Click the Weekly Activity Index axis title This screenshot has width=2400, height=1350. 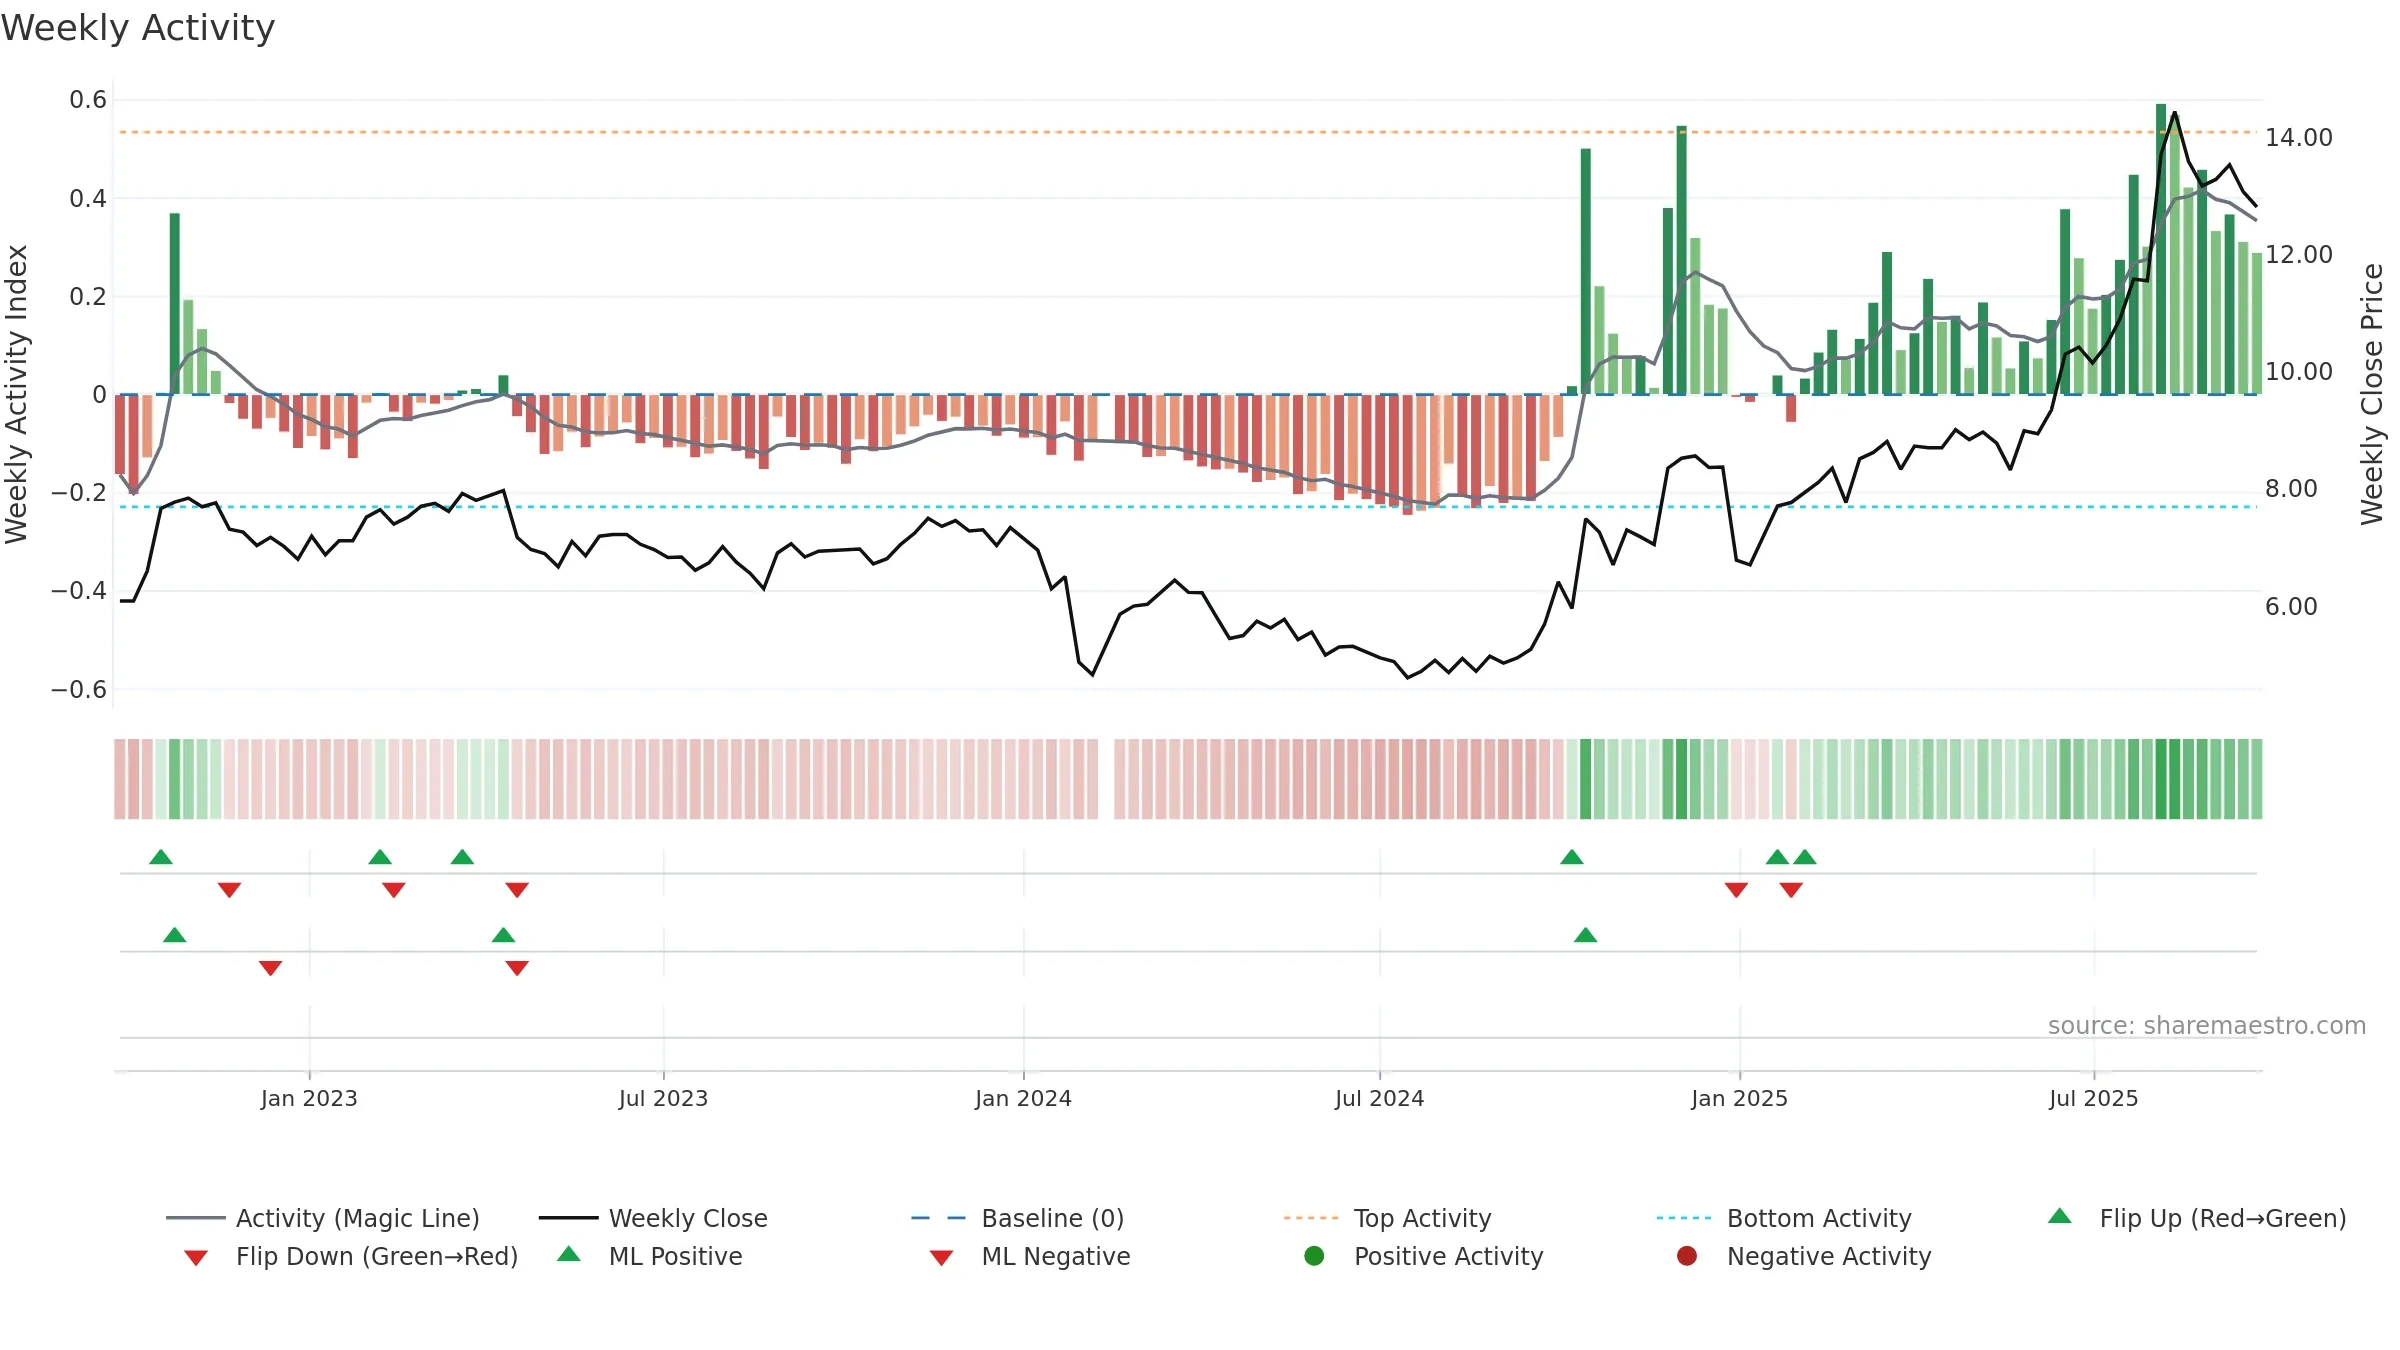pyautogui.click(x=16, y=394)
